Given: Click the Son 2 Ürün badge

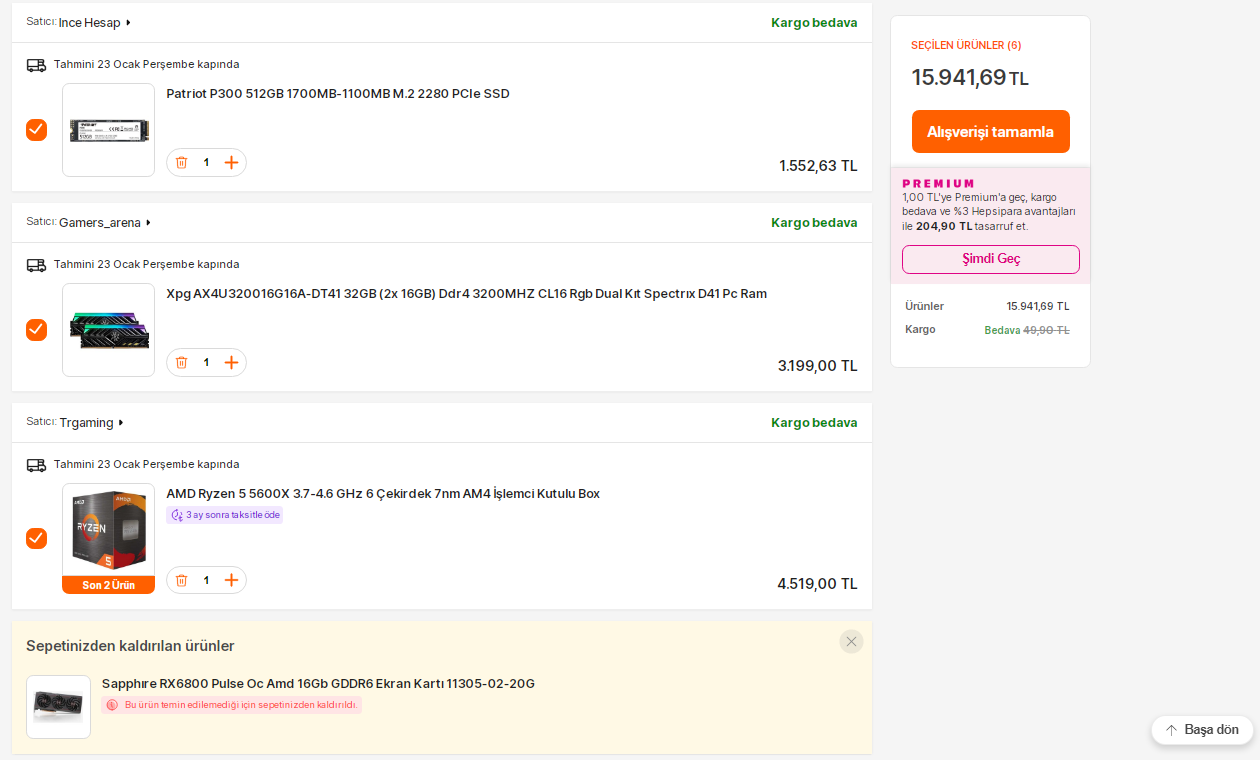Looking at the screenshot, I should coord(108,585).
